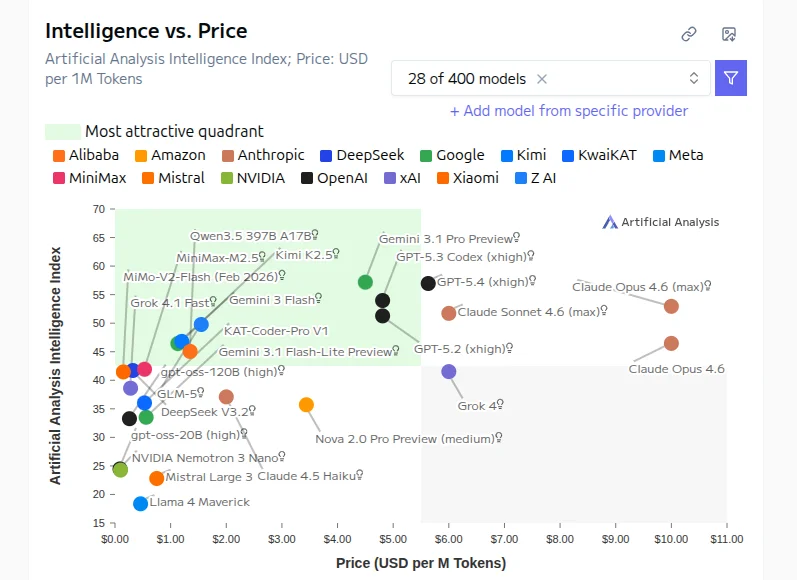Click Add model from specific provider
Viewport: 797px width, 580px height.
(569, 111)
